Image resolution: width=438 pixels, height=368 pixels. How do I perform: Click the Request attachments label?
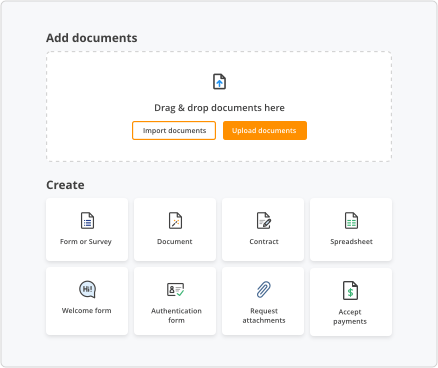click(264, 315)
